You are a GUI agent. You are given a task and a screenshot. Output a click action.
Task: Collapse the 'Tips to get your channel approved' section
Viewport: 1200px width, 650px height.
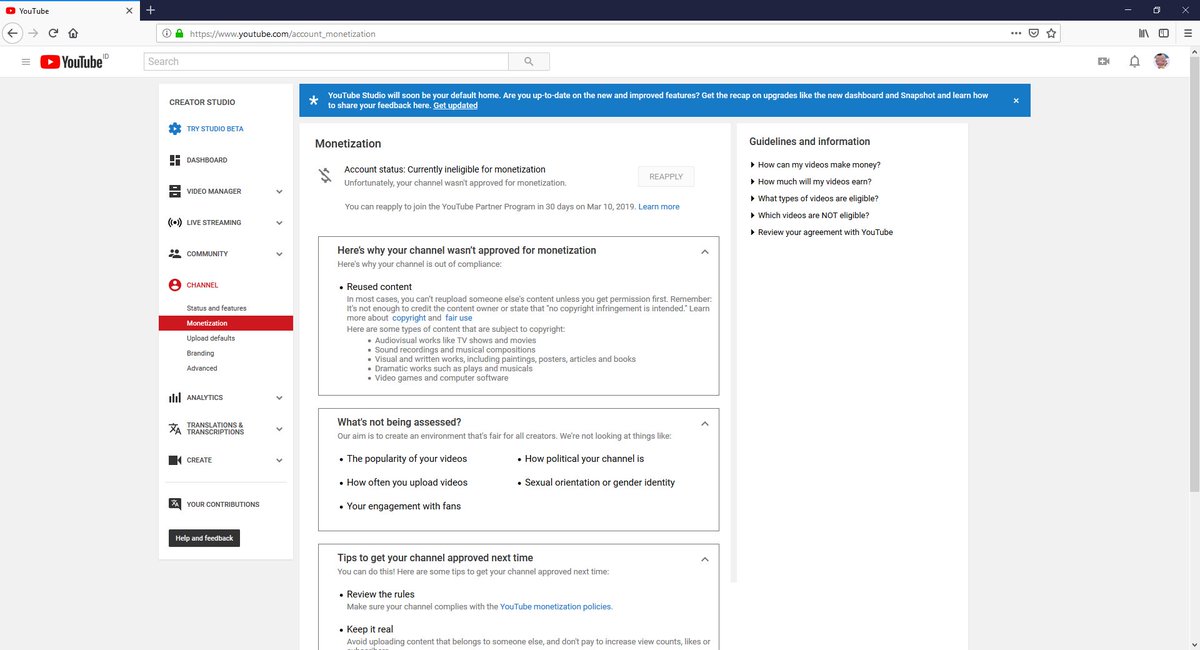(704, 559)
